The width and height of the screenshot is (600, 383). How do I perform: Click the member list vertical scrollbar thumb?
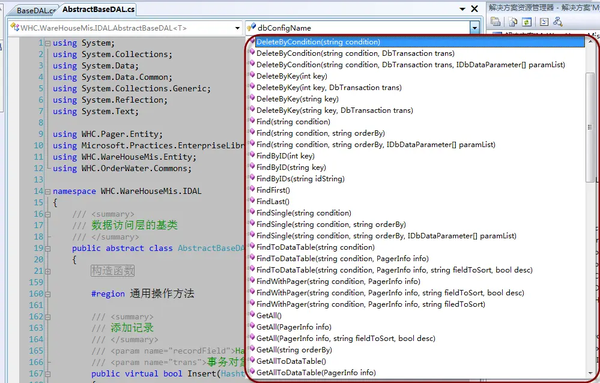pyautogui.click(x=590, y=127)
